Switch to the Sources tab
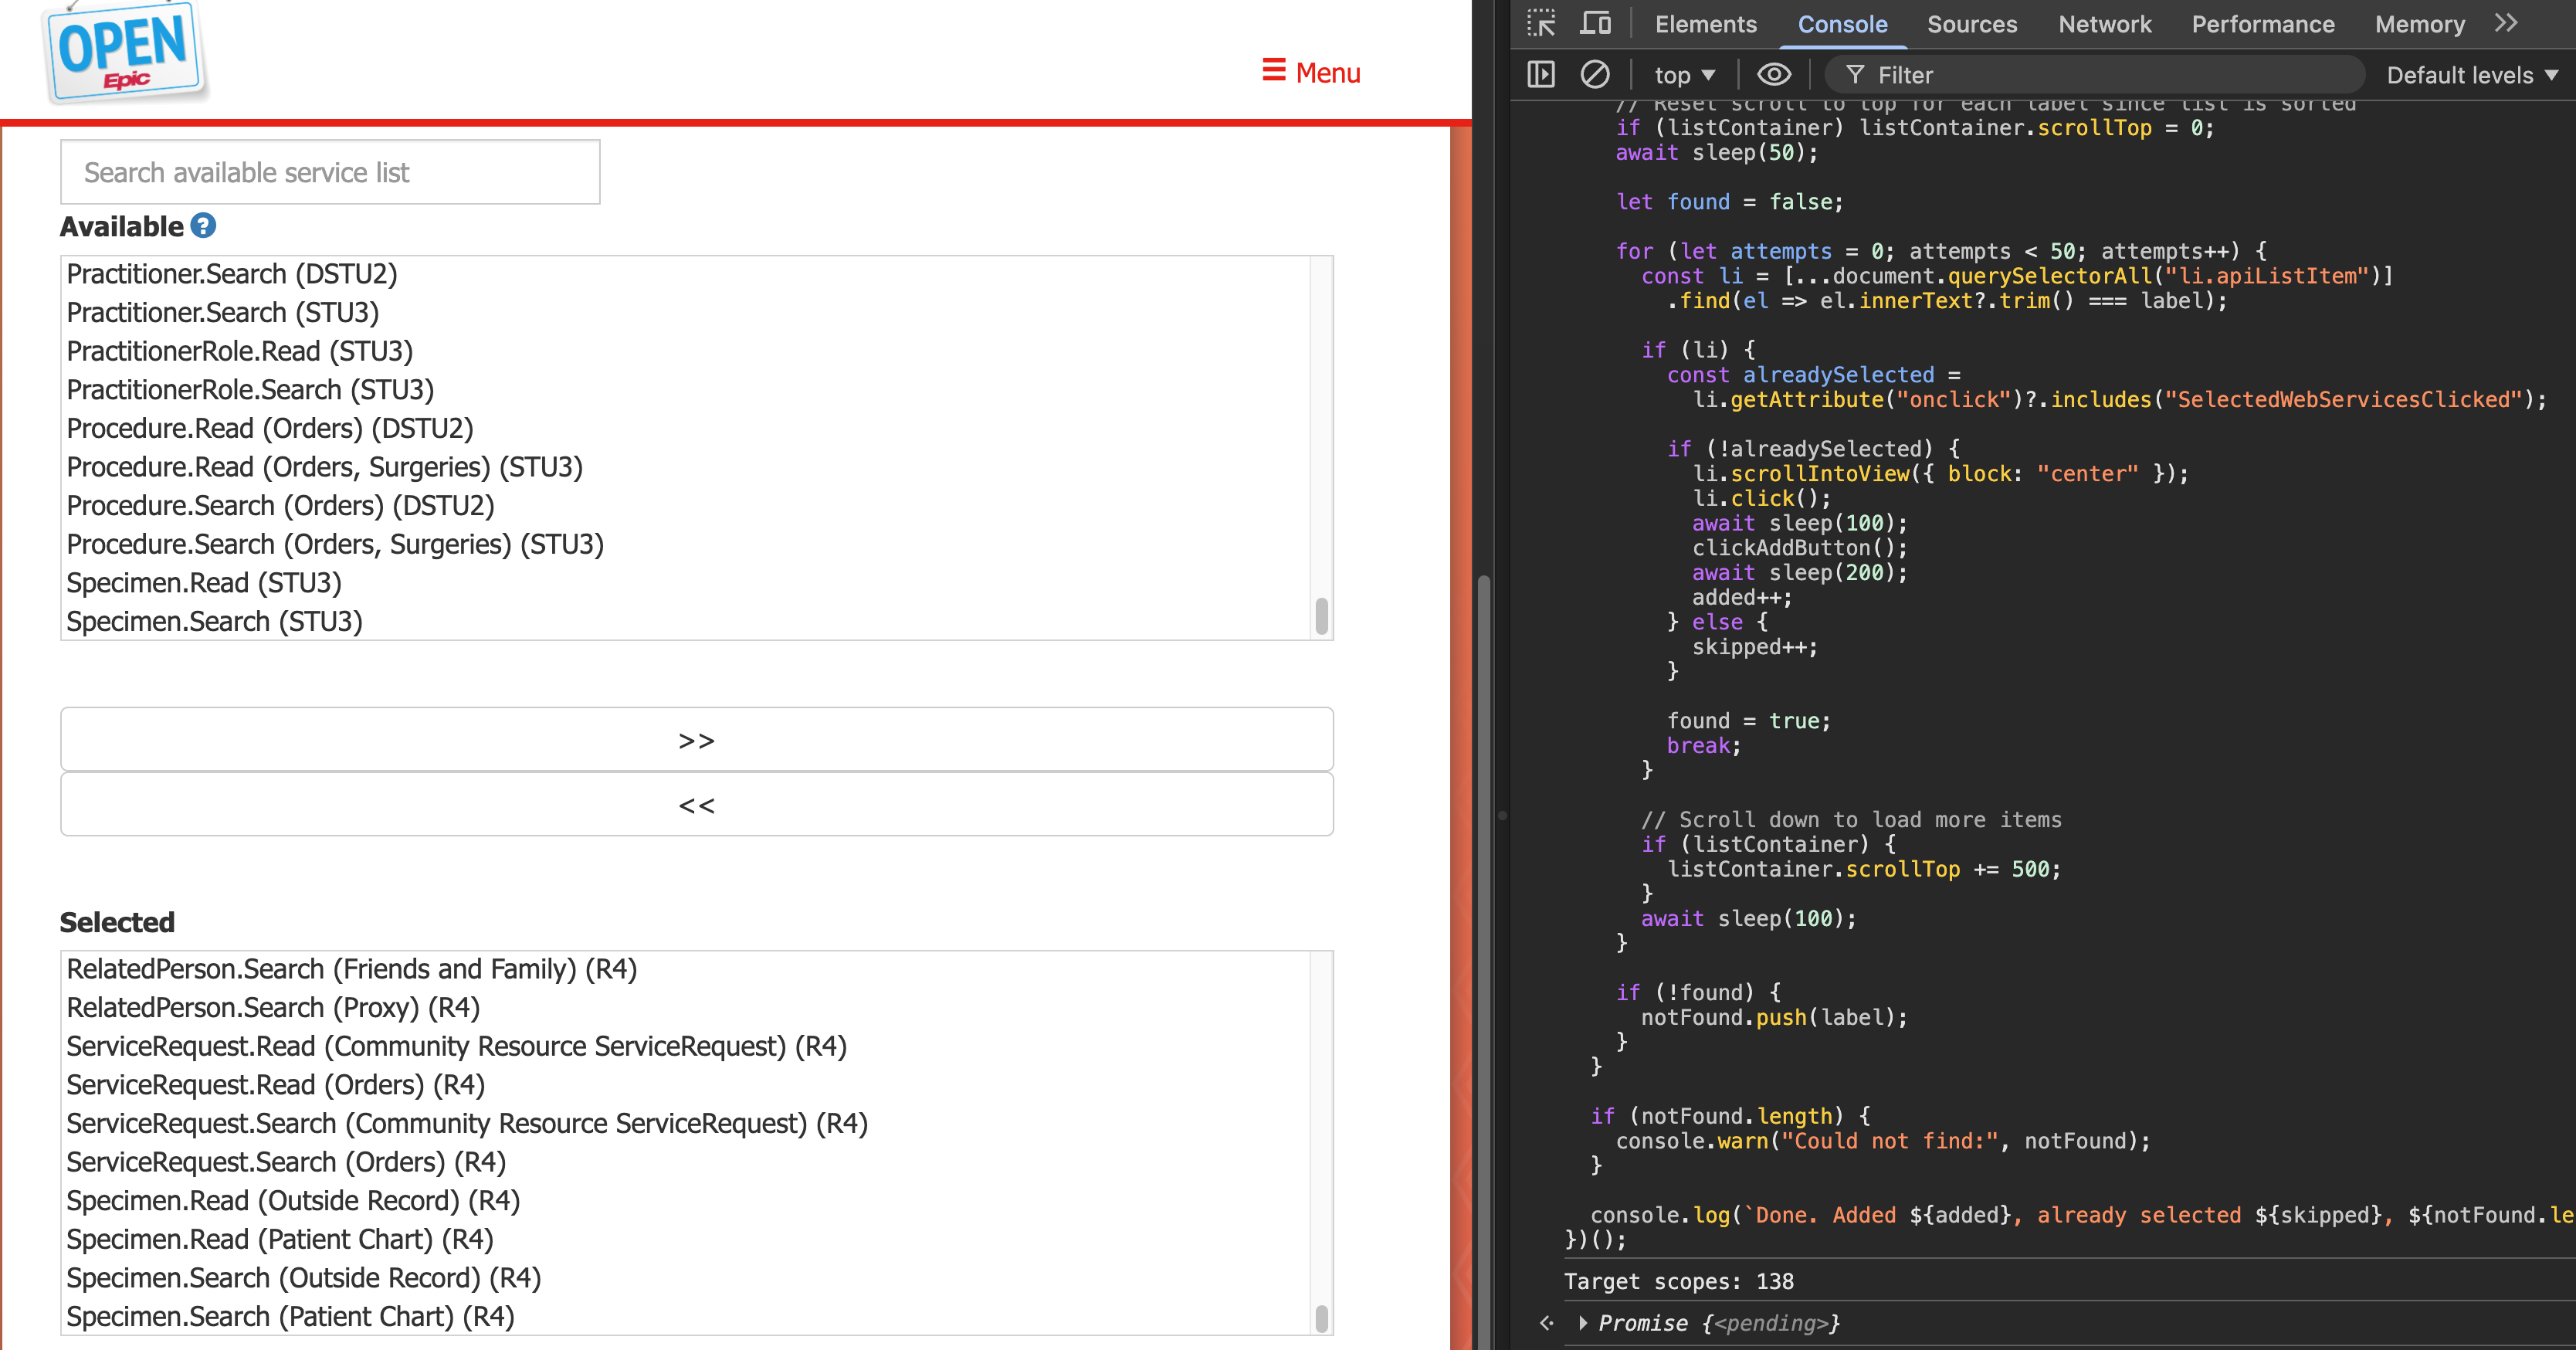The width and height of the screenshot is (2576, 1350). click(1972, 24)
